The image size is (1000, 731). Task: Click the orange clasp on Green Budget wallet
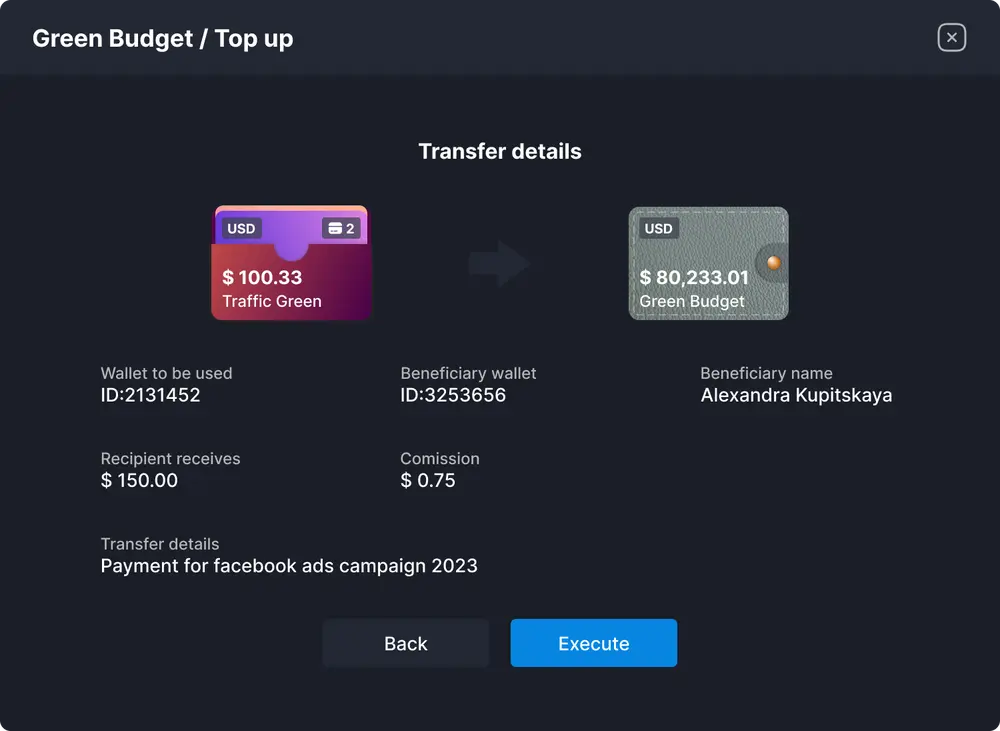[x=773, y=262]
